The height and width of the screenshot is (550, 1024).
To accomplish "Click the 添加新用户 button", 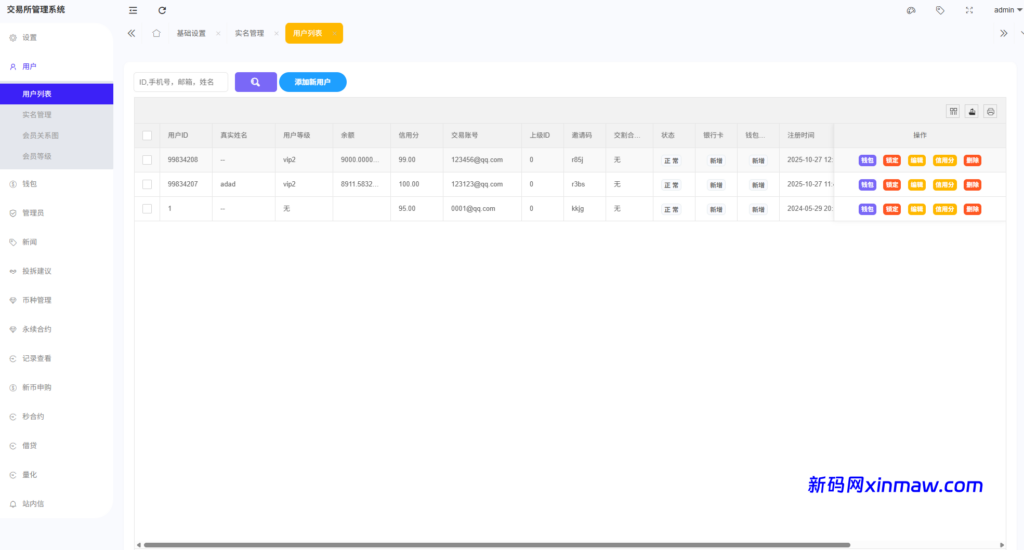I will coord(312,82).
